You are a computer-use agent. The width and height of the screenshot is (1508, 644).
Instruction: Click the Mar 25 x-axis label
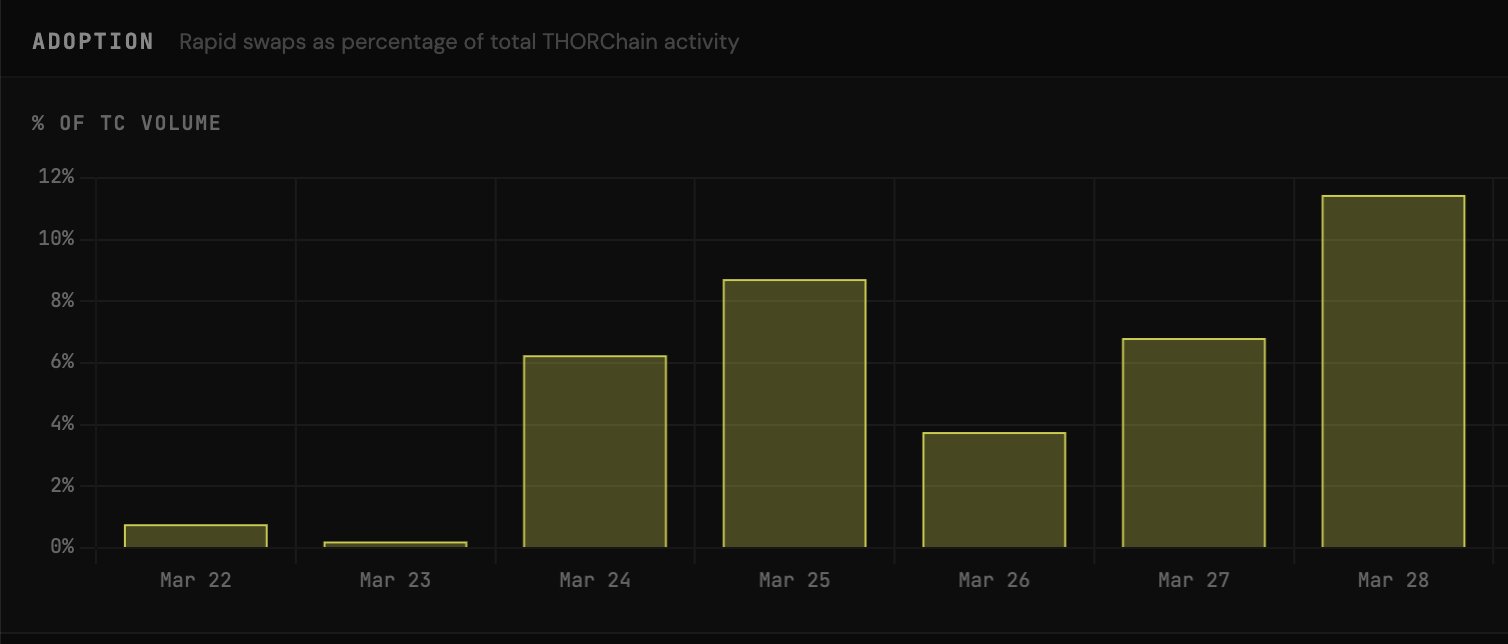(794, 580)
